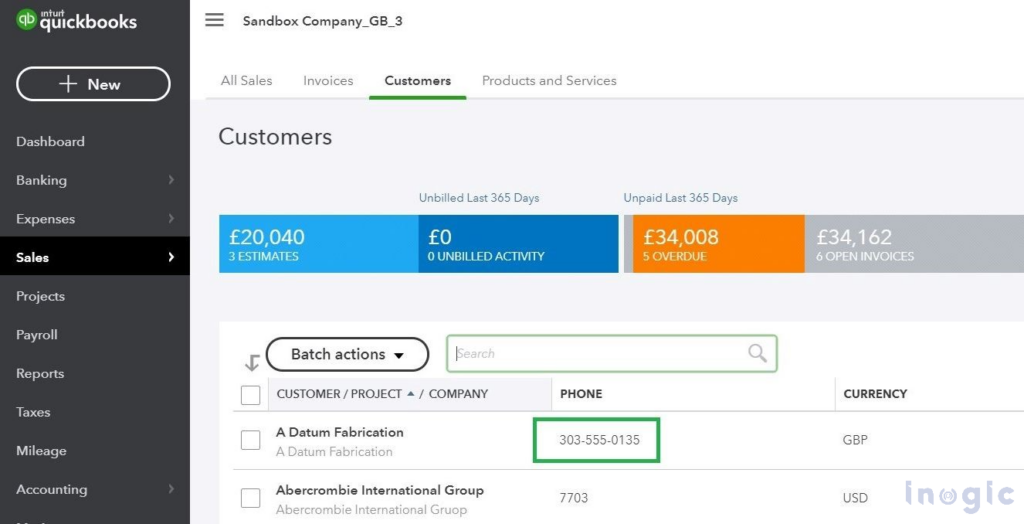The image size is (1024, 524).
Task: Open Accounting in the sidebar
Action: pyautogui.click(x=51, y=489)
